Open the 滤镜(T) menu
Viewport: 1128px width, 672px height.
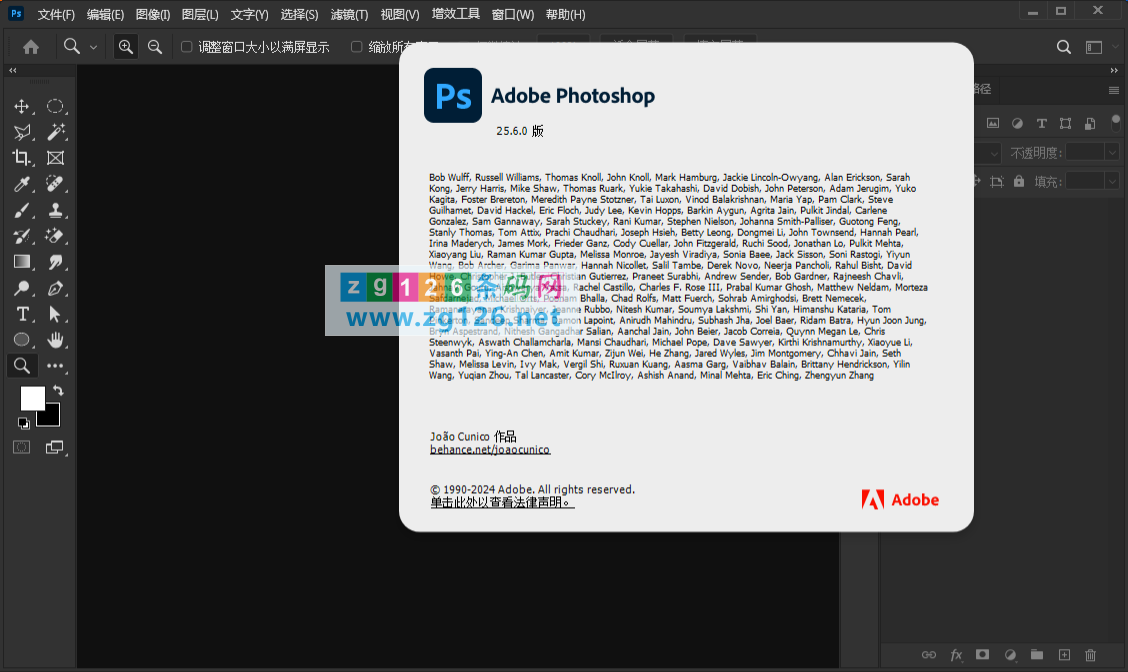349,14
